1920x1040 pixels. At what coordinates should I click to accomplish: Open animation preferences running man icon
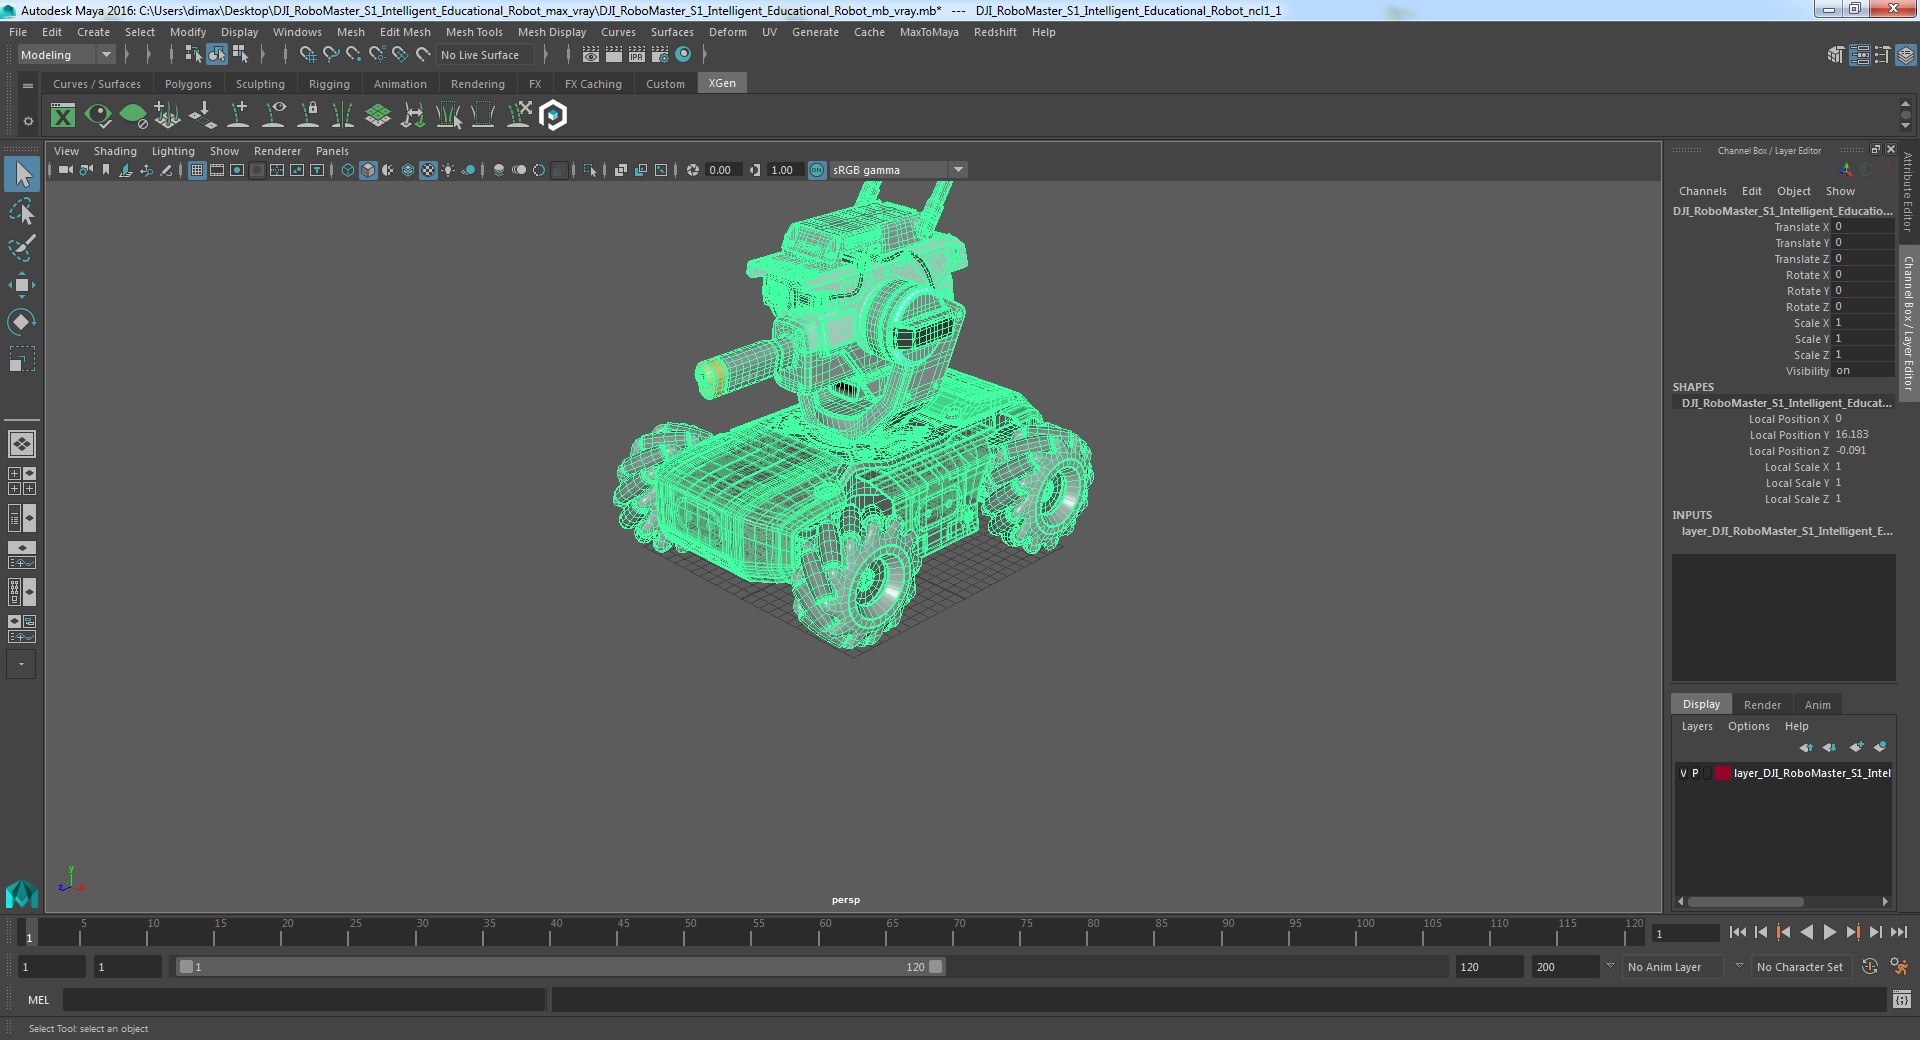(1899, 967)
